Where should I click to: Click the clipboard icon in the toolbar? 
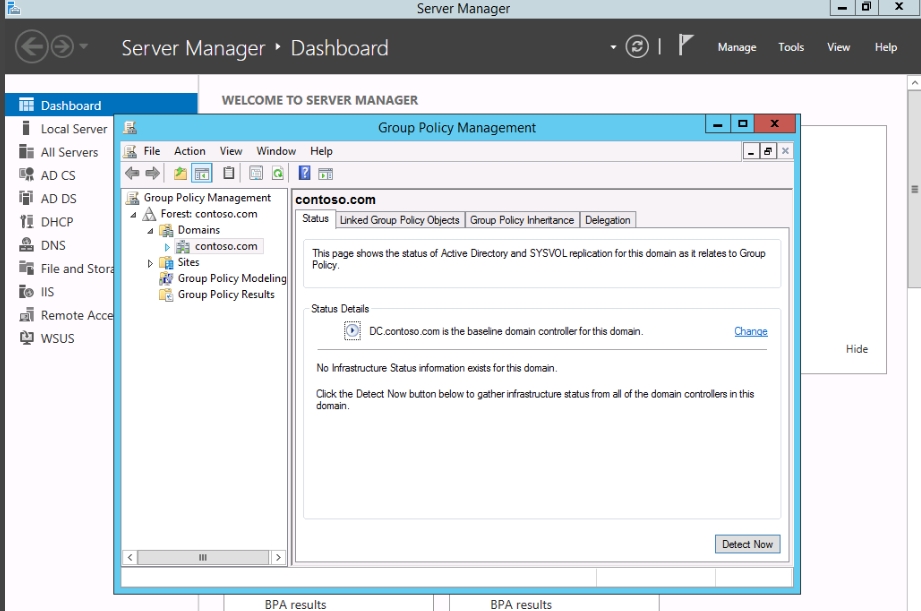228,173
